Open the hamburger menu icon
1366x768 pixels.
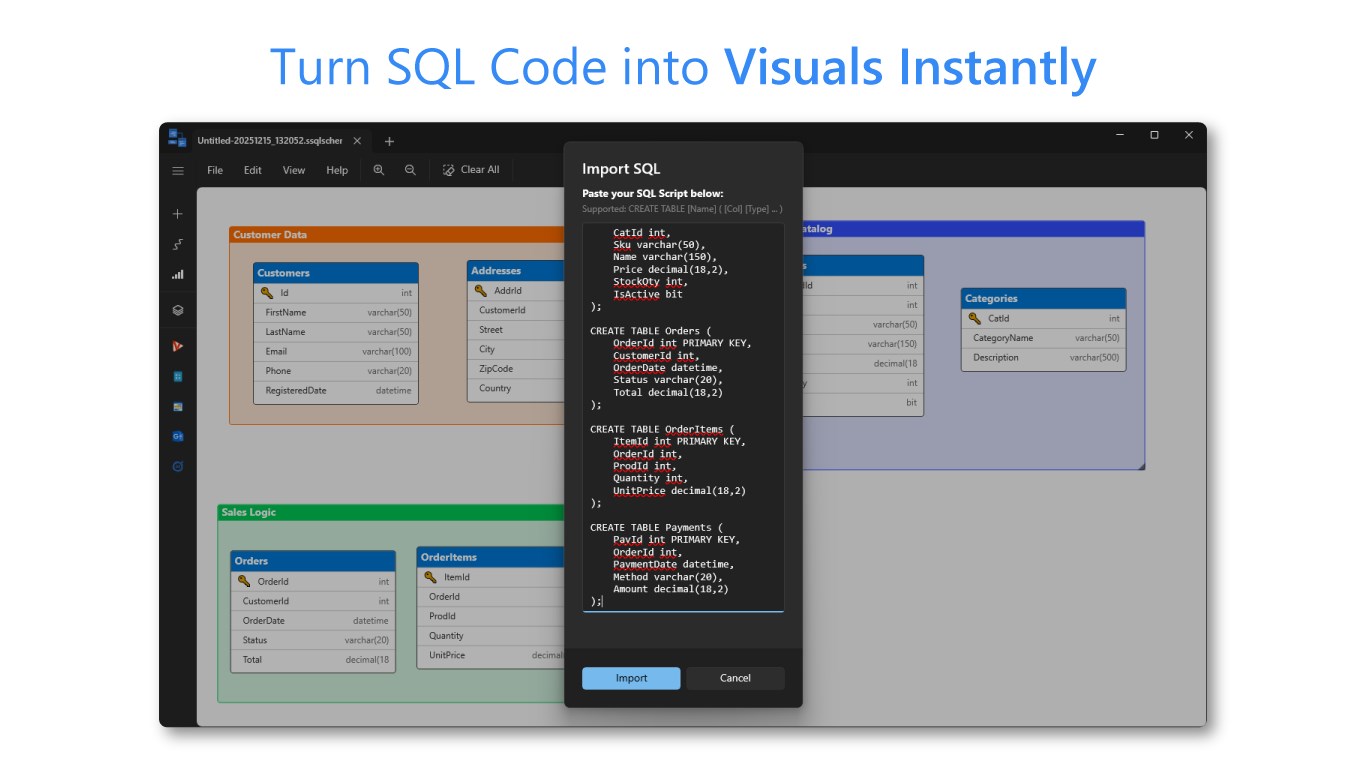(x=178, y=170)
